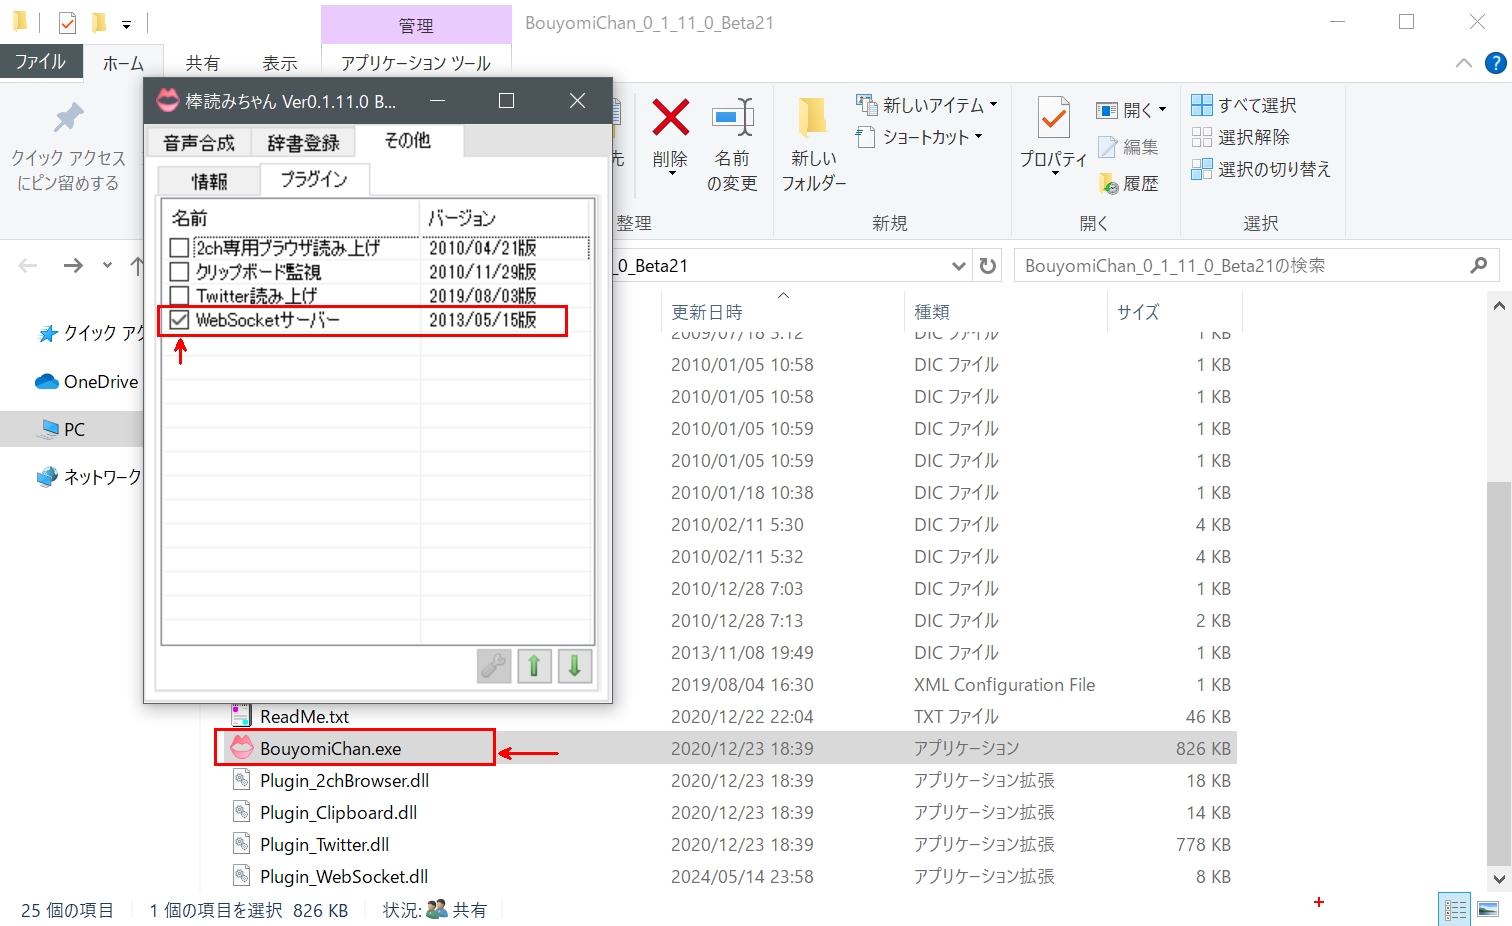1512x926 pixels.
Task: Click the red delete X icon
Action: (x=670, y=119)
